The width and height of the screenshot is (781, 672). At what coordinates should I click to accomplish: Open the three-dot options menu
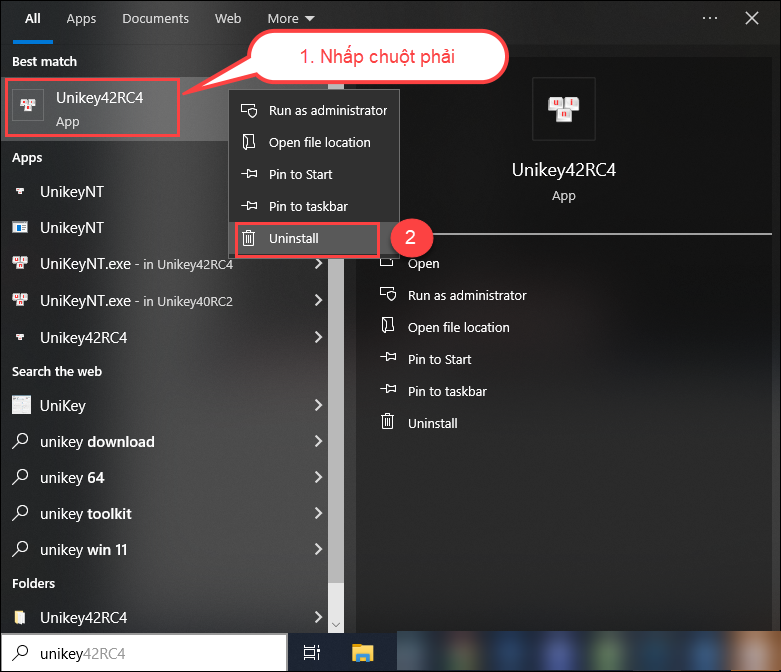(710, 18)
